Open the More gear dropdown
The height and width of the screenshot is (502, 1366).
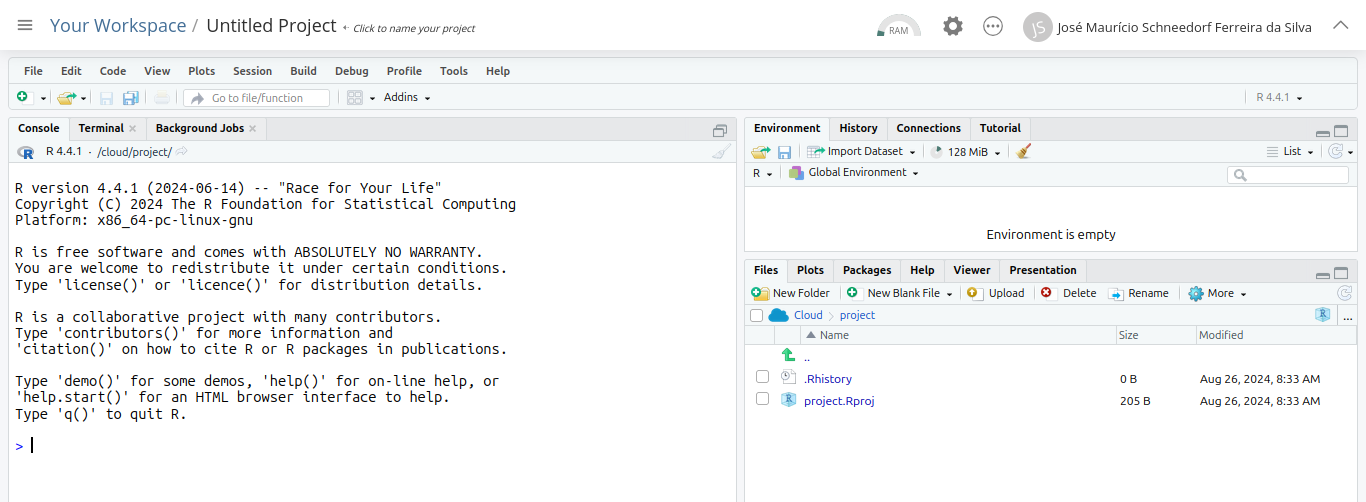click(x=1217, y=293)
